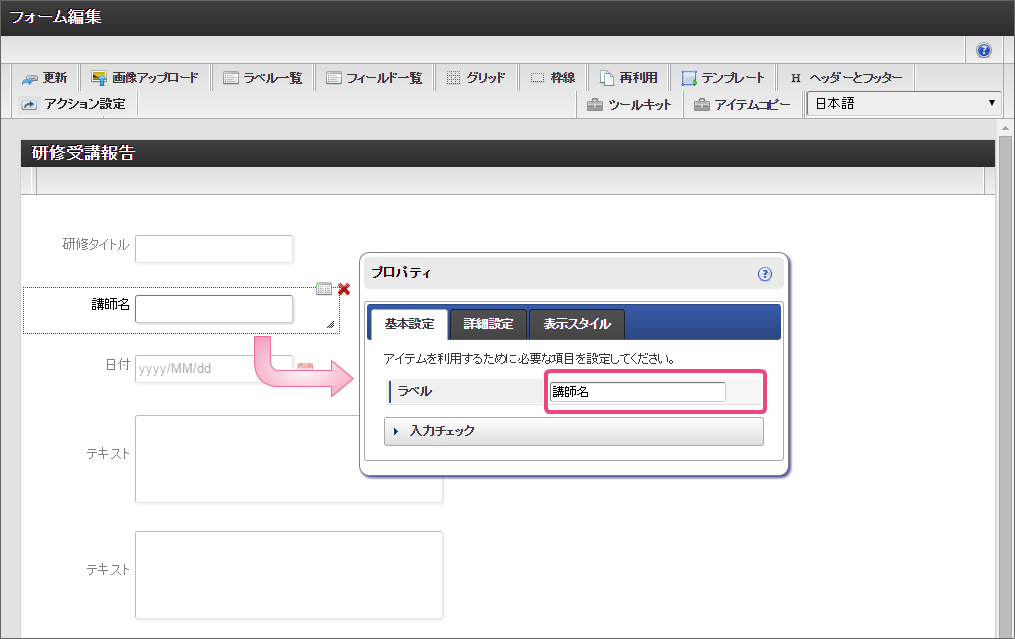Select the グリッド grid tool
1015x639 pixels.
coord(475,78)
